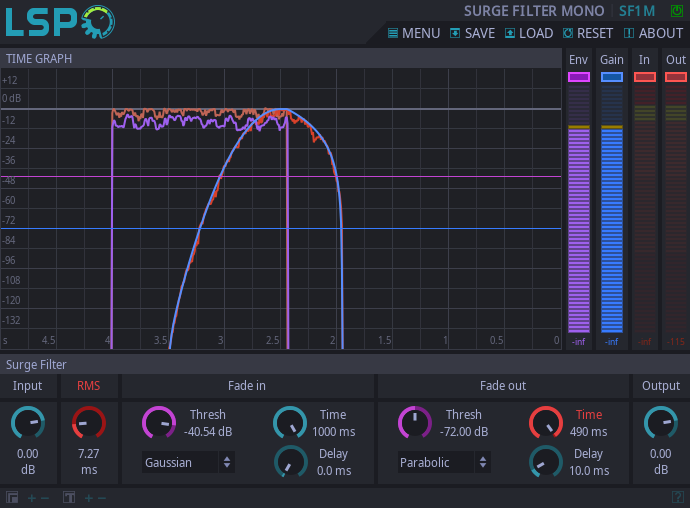Click the Fade in Time knob
This screenshot has width=690, height=508.
(x=290, y=423)
